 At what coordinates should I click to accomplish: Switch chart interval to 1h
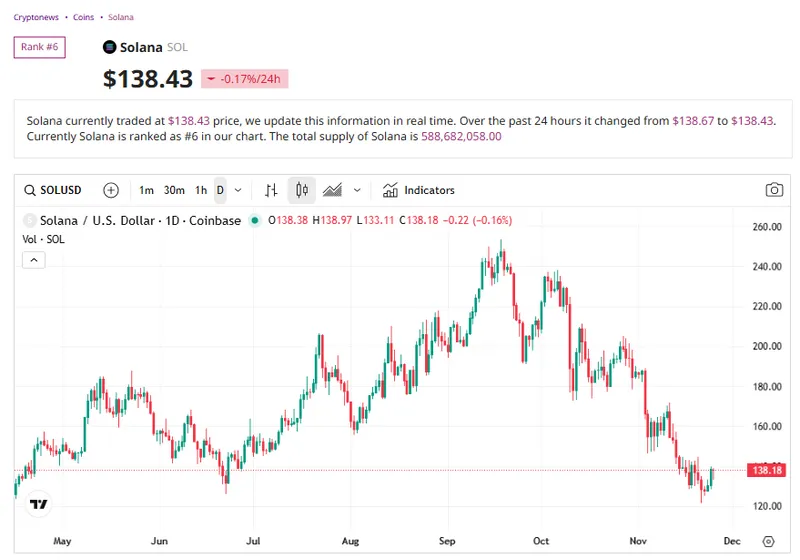[x=201, y=190]
